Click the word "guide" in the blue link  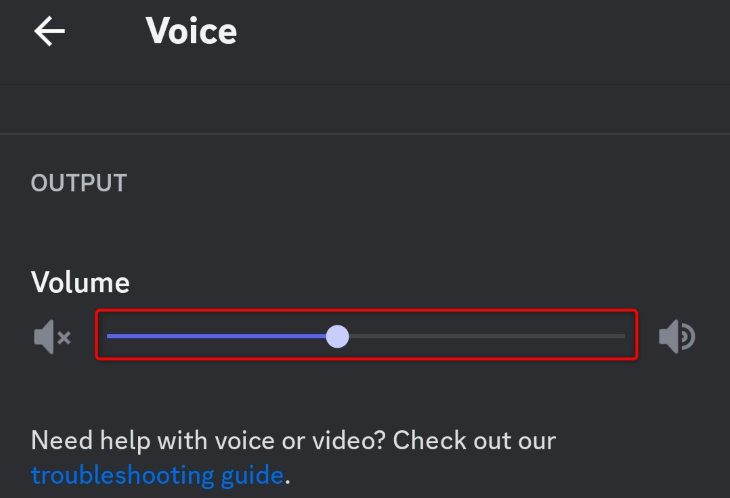click(x=250, y=474)
